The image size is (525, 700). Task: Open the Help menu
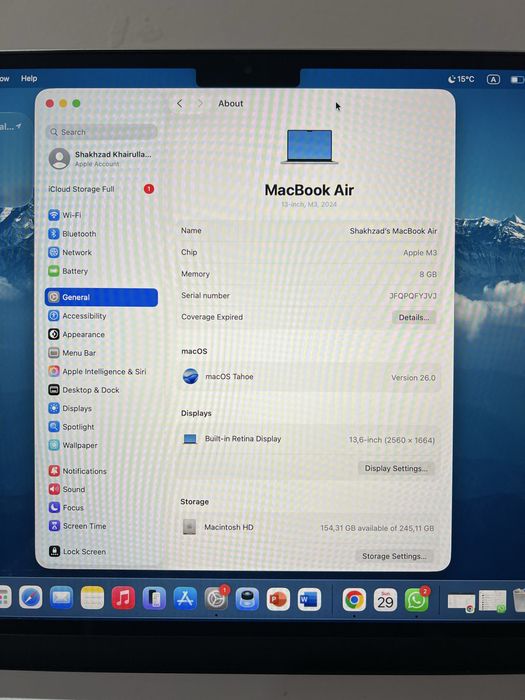[29, 79]
